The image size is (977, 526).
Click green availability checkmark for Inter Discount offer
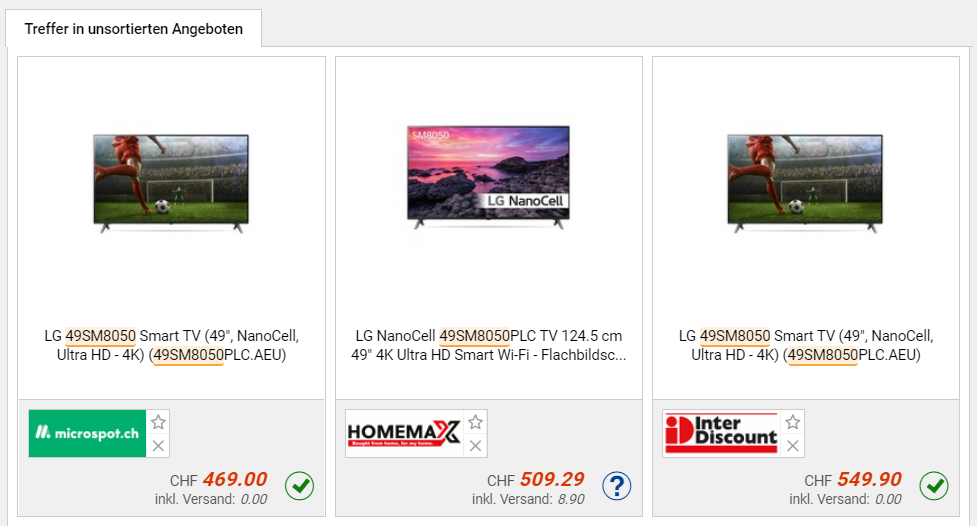coord(934,486)
